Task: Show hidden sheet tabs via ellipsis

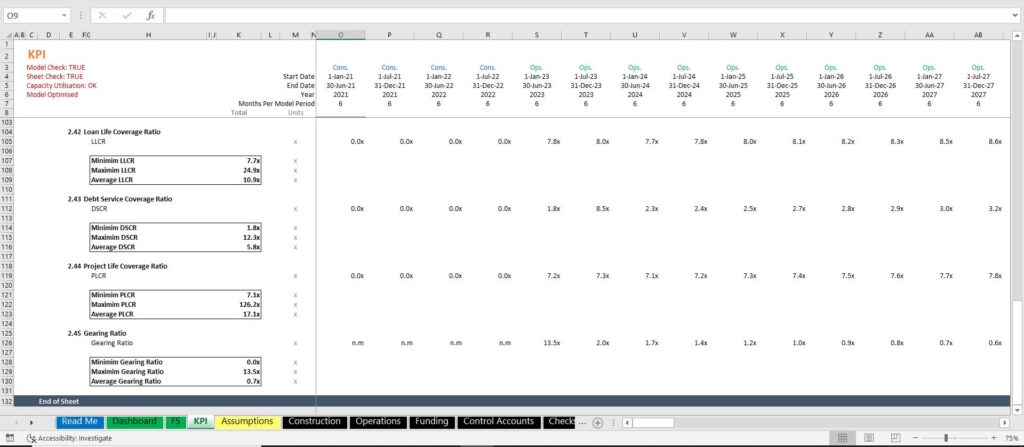Action: pyautogui.click(x=583, y=422)
